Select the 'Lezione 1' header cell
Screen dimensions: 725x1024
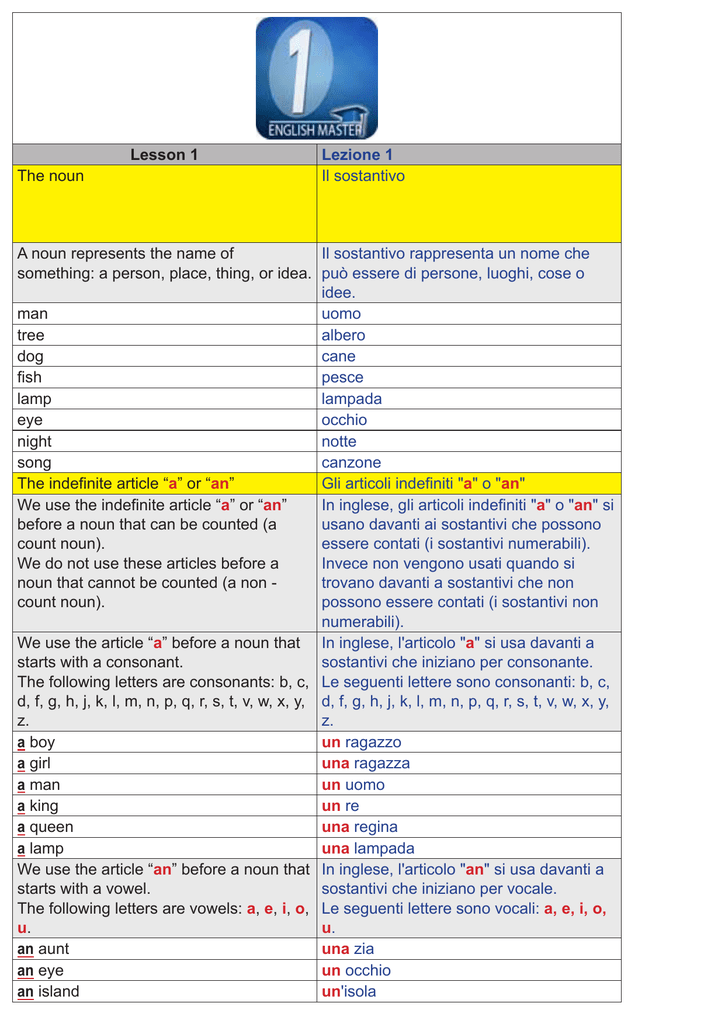pyautogui.click(x=469, y=155)
